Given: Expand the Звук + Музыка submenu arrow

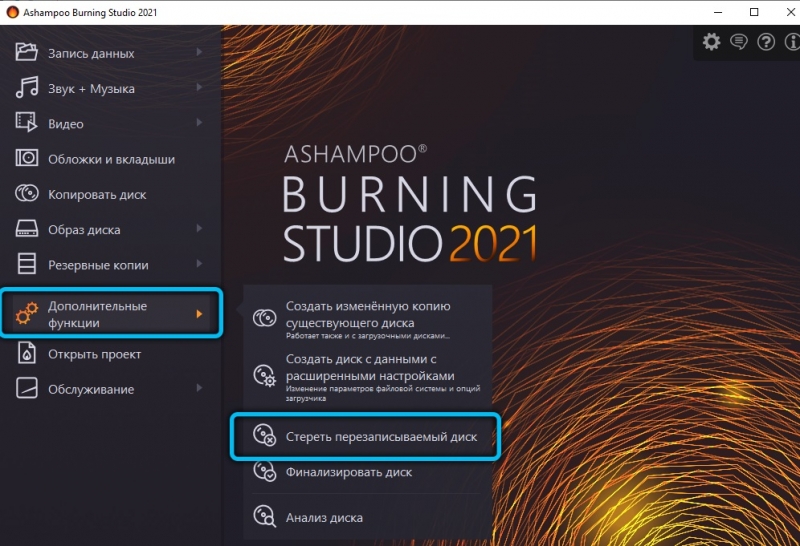Looking at the screenshot, I should [x=199, y=87].
